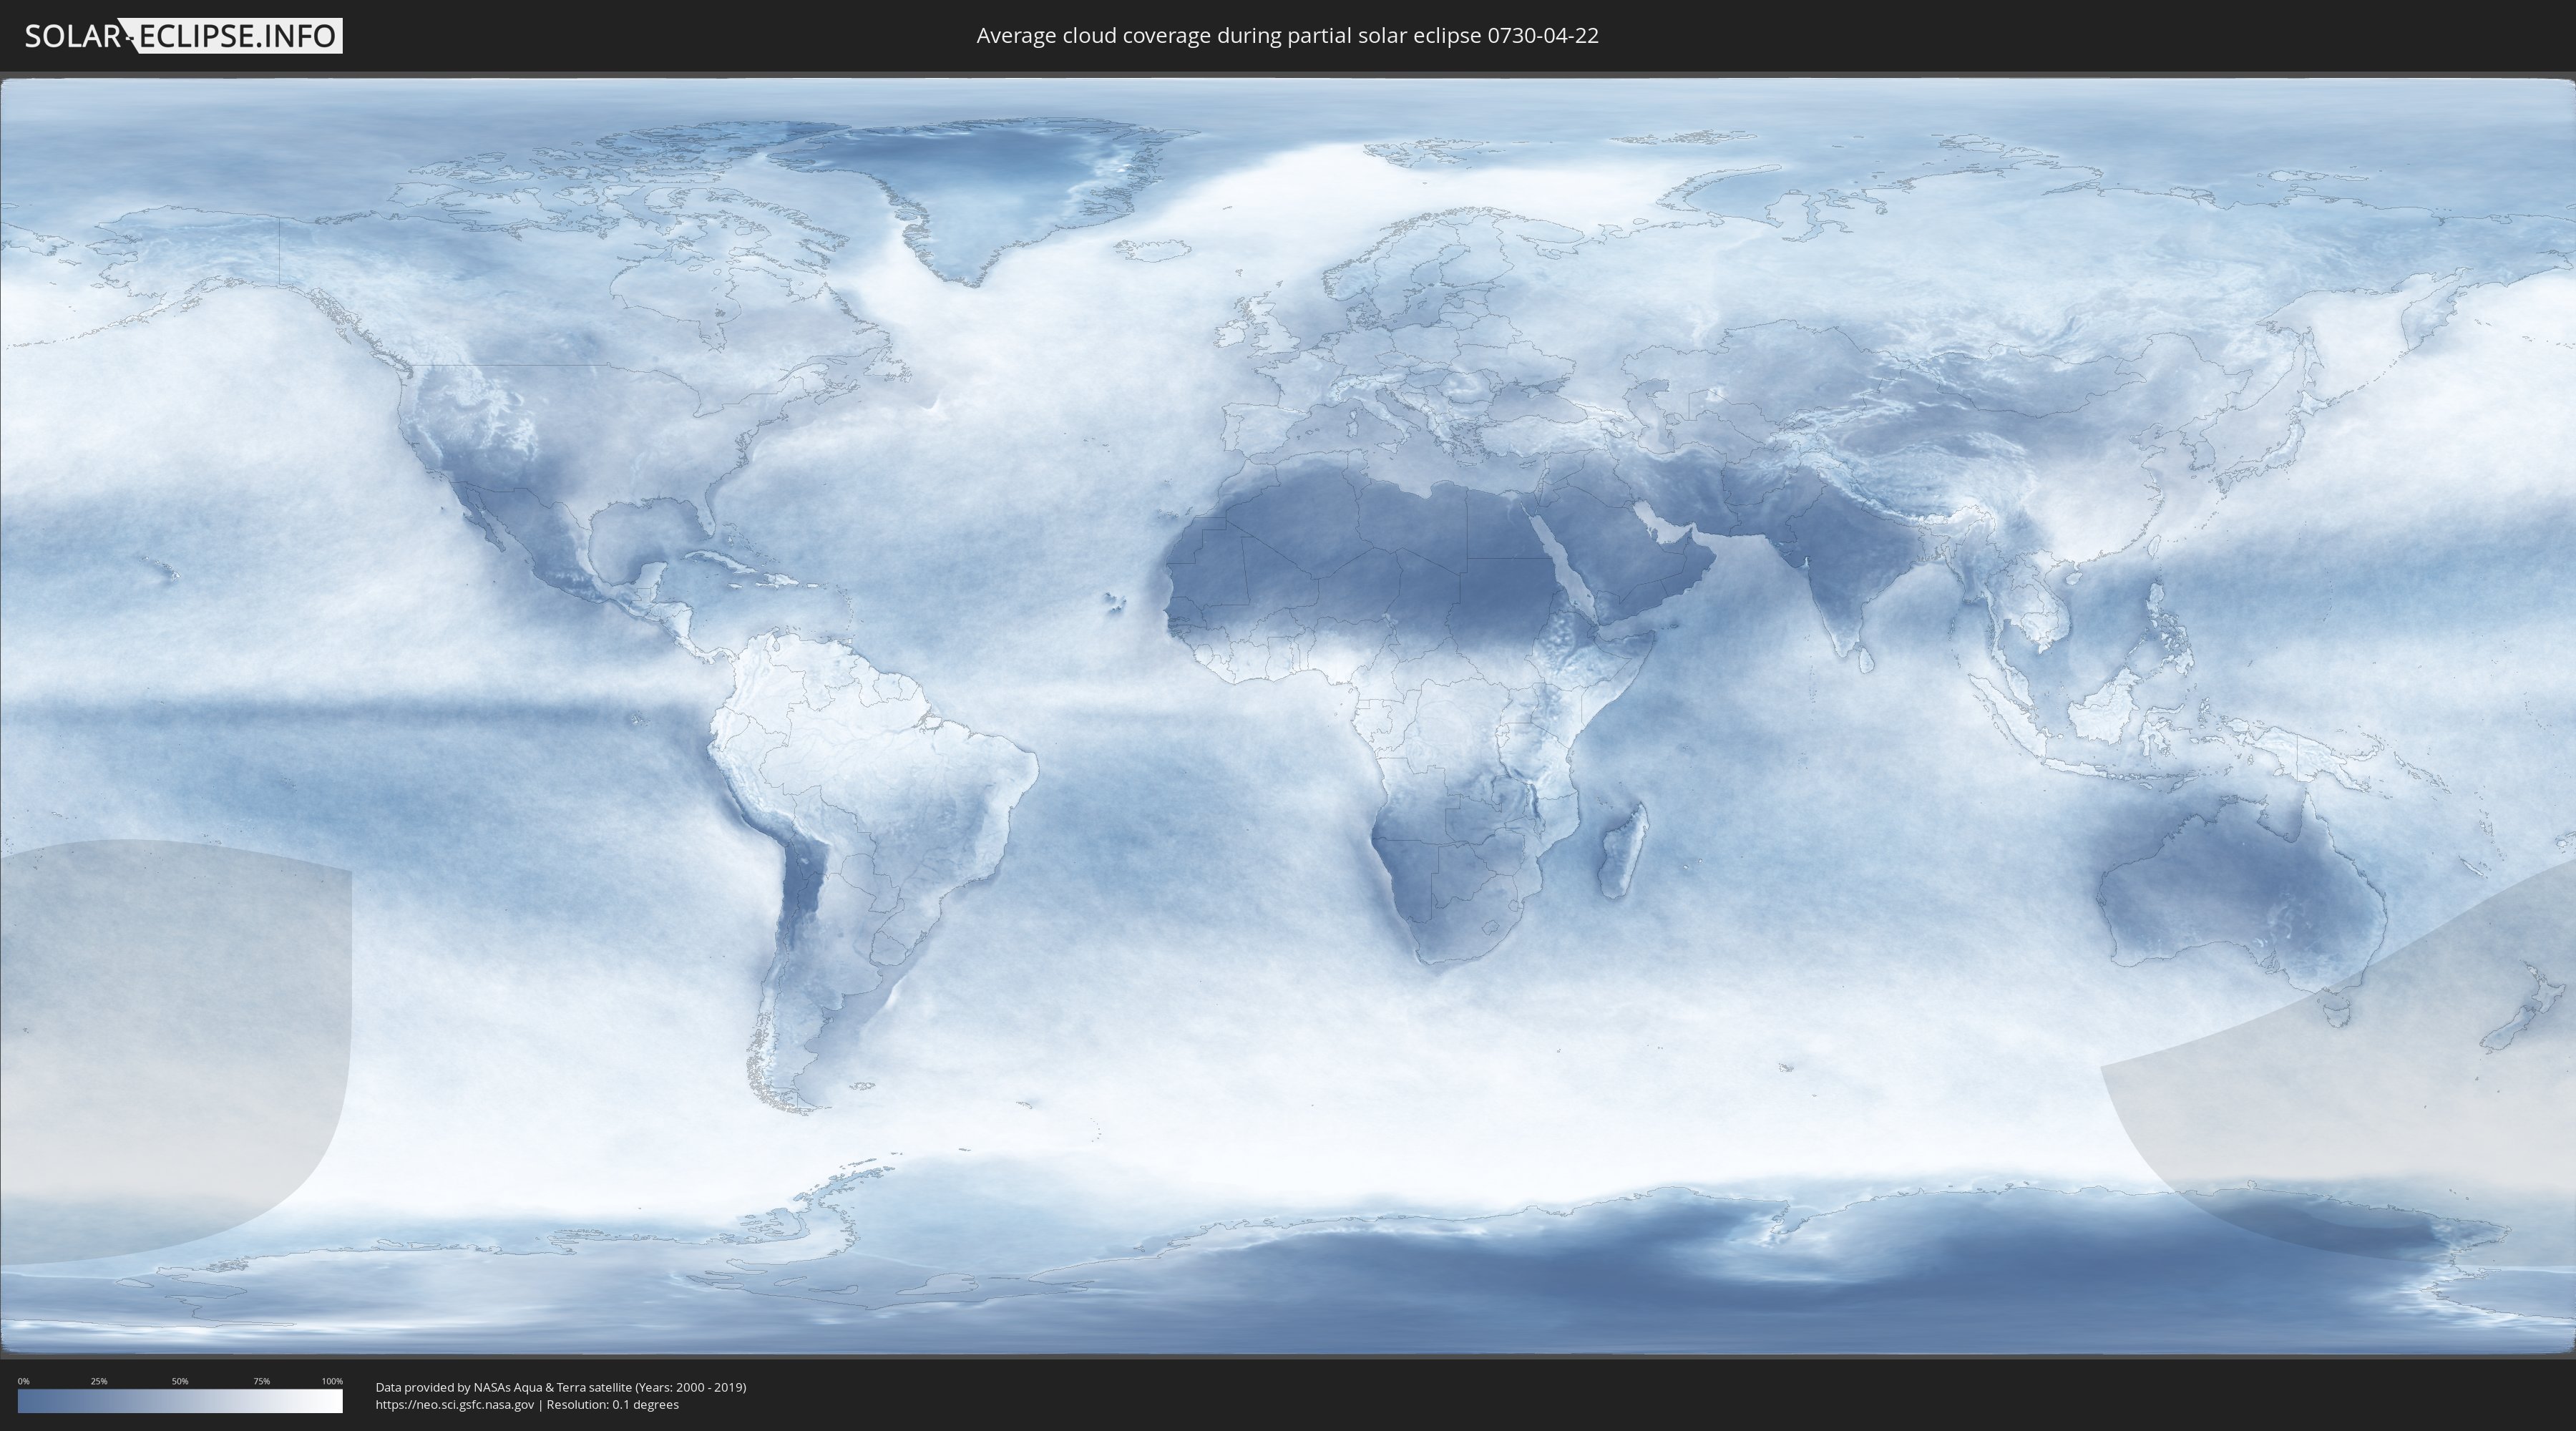Click the 50% legend label
The width and height of the screenshot is (2576, 1431).
tap(180, 1381)
